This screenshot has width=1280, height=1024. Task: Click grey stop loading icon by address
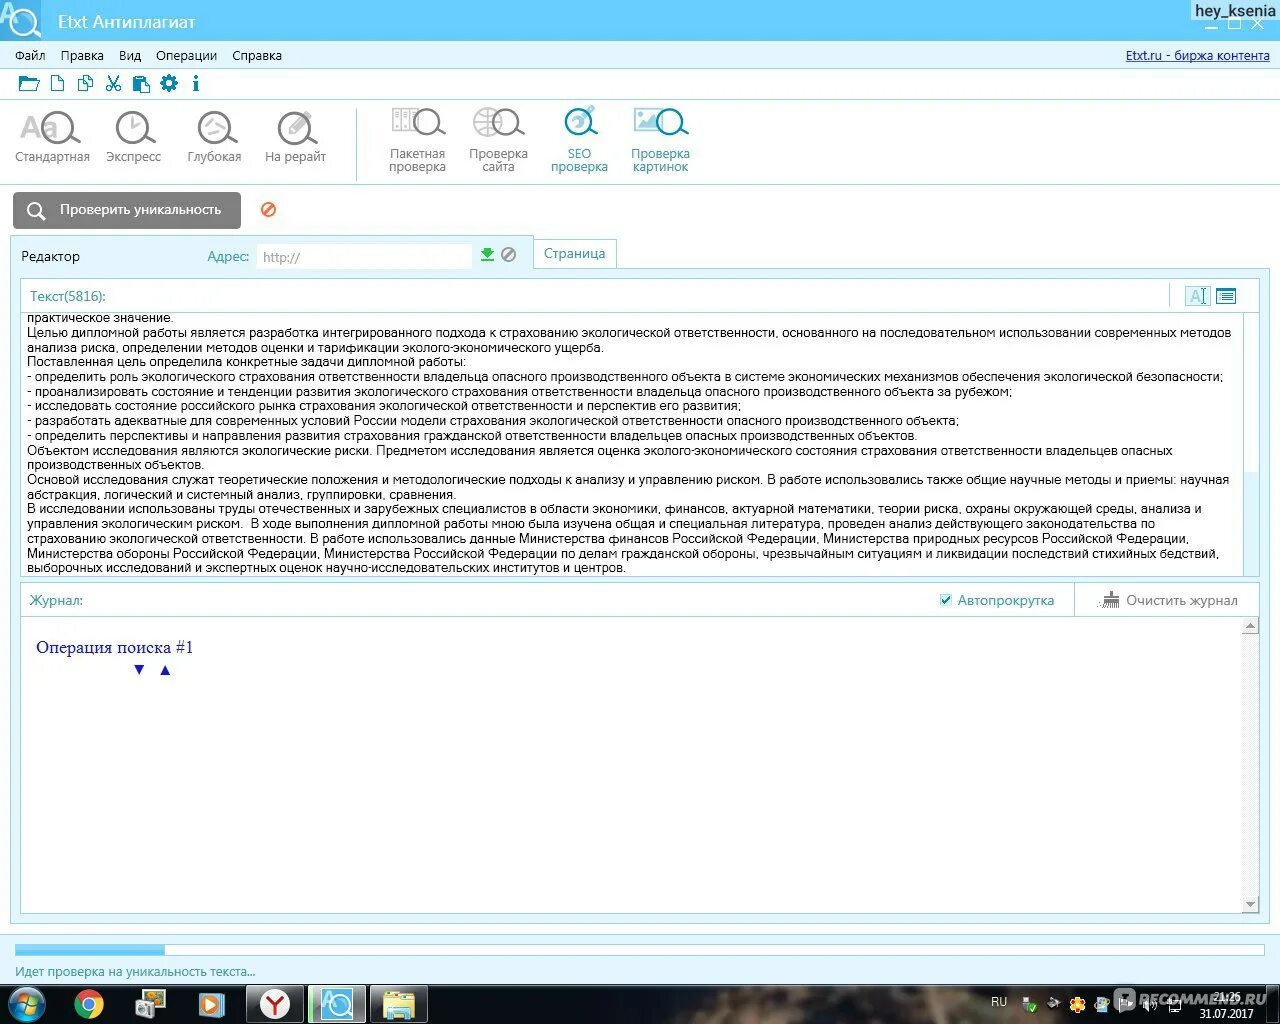509,255
